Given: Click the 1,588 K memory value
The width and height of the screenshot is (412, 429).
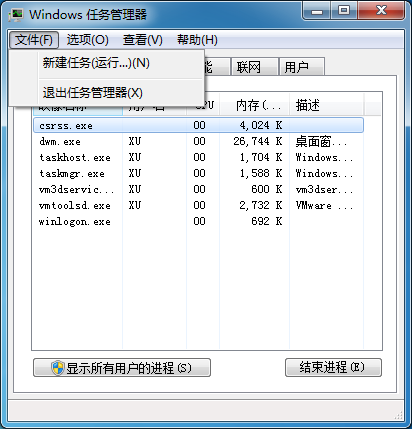Looking at the screenshot, I should 261,173.
